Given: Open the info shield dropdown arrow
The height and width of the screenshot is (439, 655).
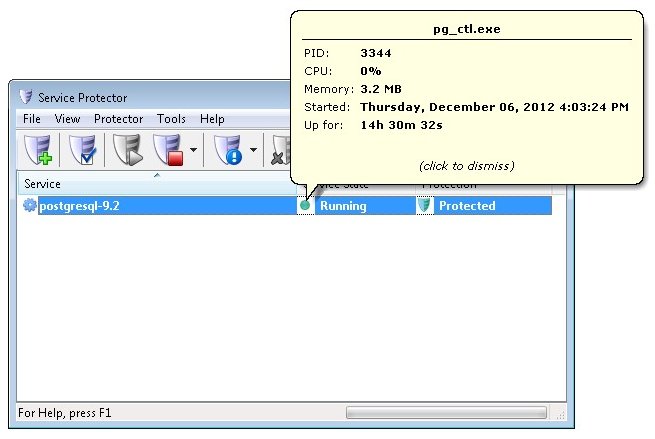Looking at the screenshot, I should [x=253, y=150].
